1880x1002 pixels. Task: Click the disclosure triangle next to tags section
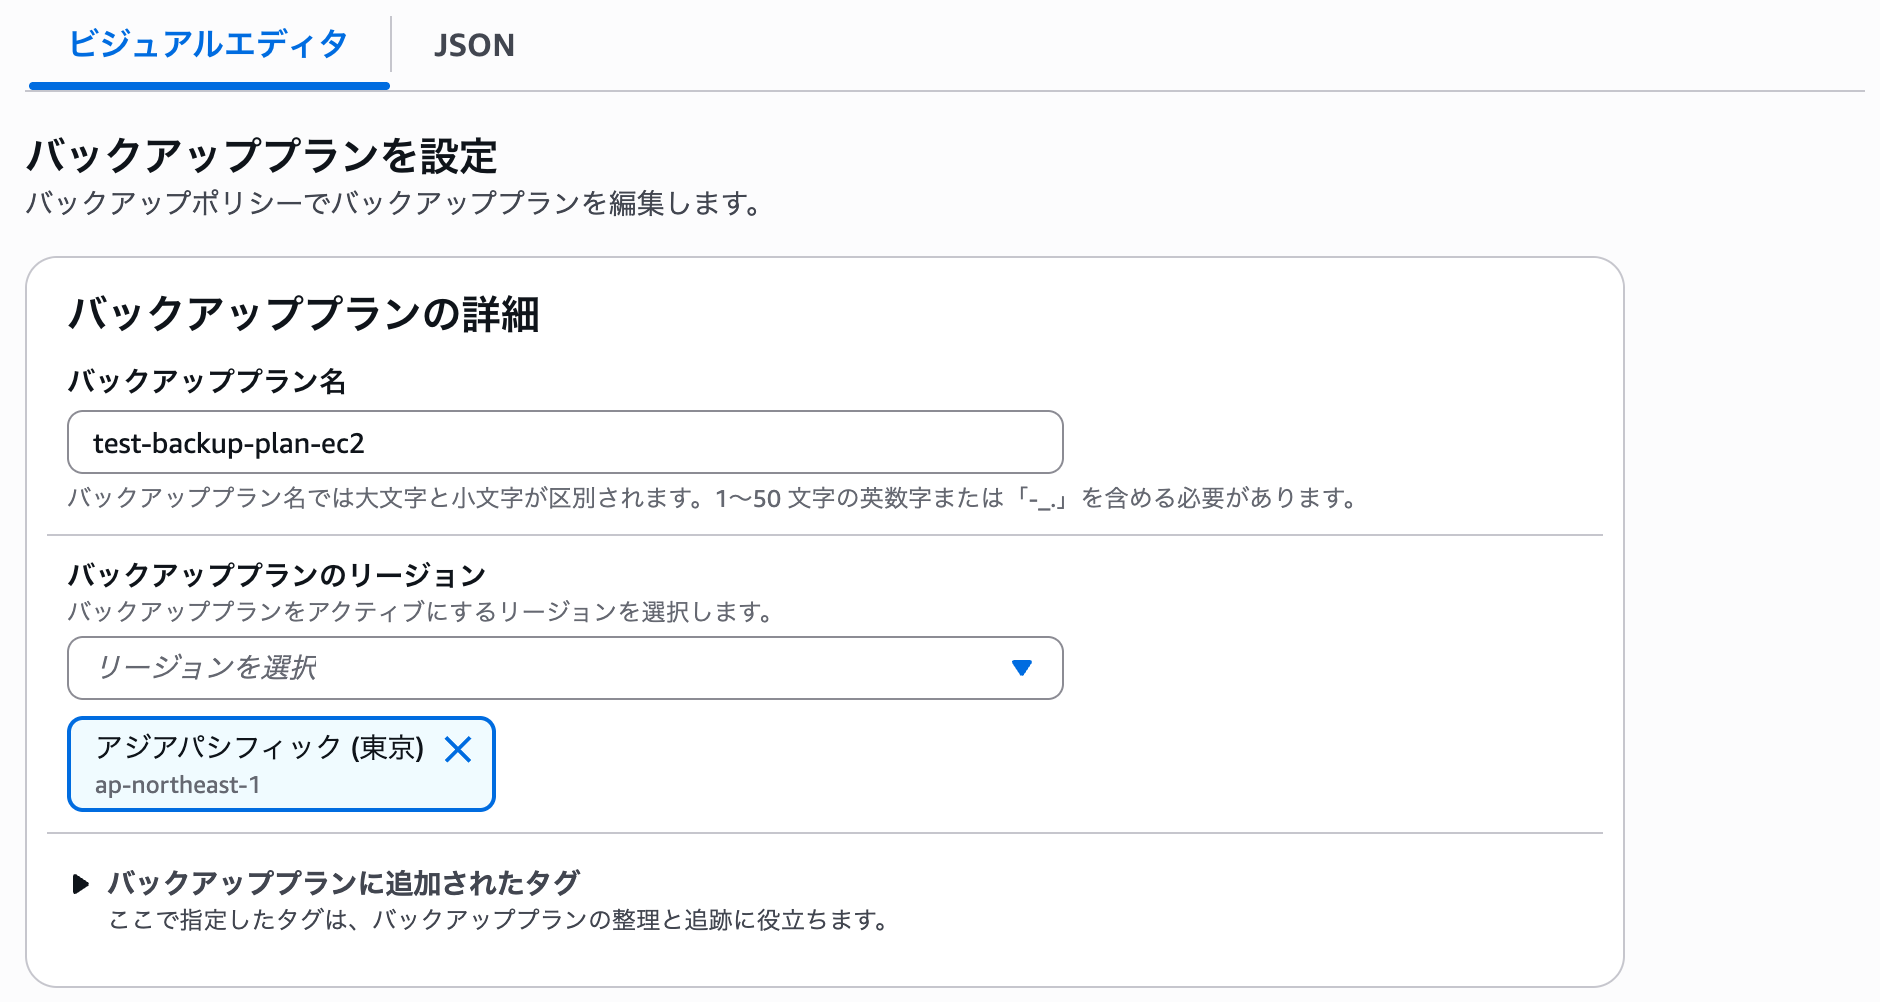(79, 882)
